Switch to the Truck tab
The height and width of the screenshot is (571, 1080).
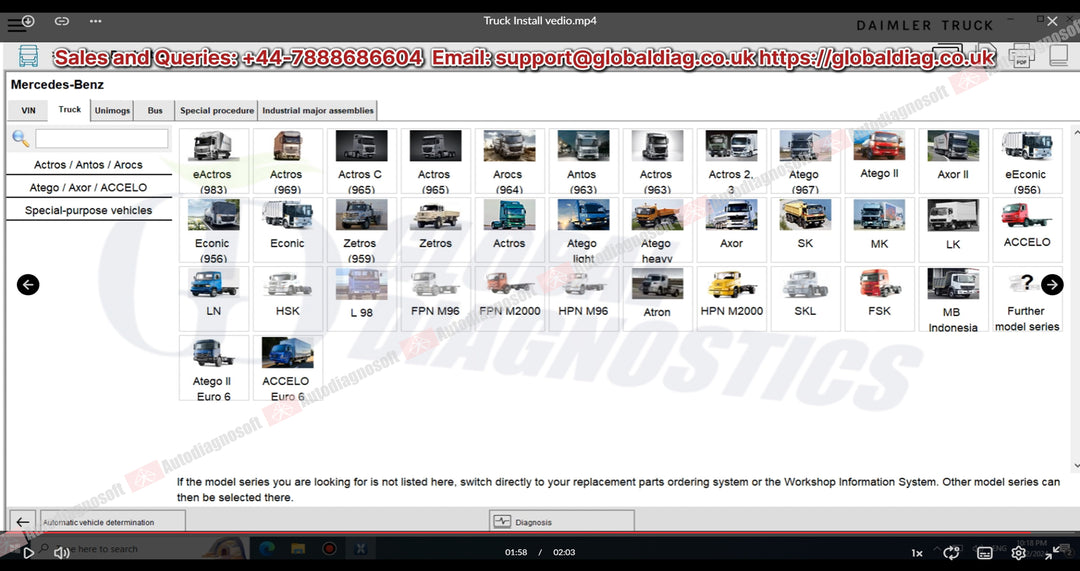coord(70,110)
